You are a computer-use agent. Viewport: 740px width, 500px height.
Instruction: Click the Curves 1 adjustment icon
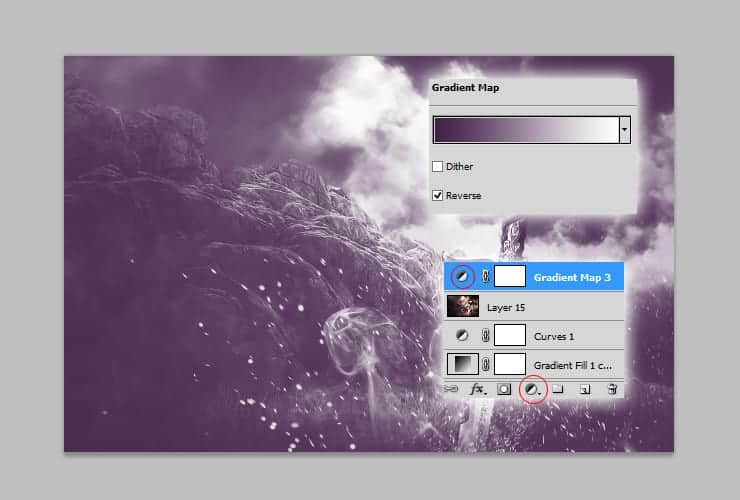coord(462,336)
